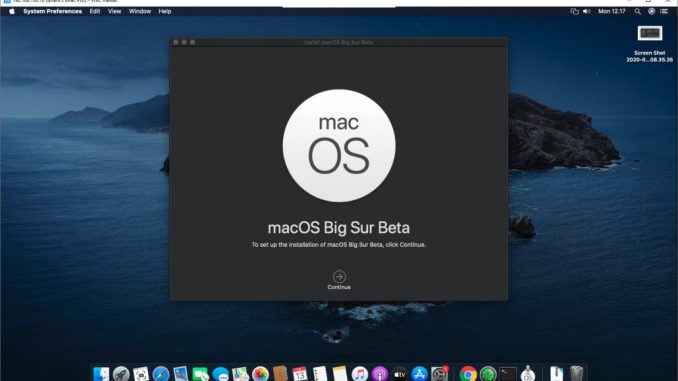Launch Photos from the Dock

coord(260,374)
